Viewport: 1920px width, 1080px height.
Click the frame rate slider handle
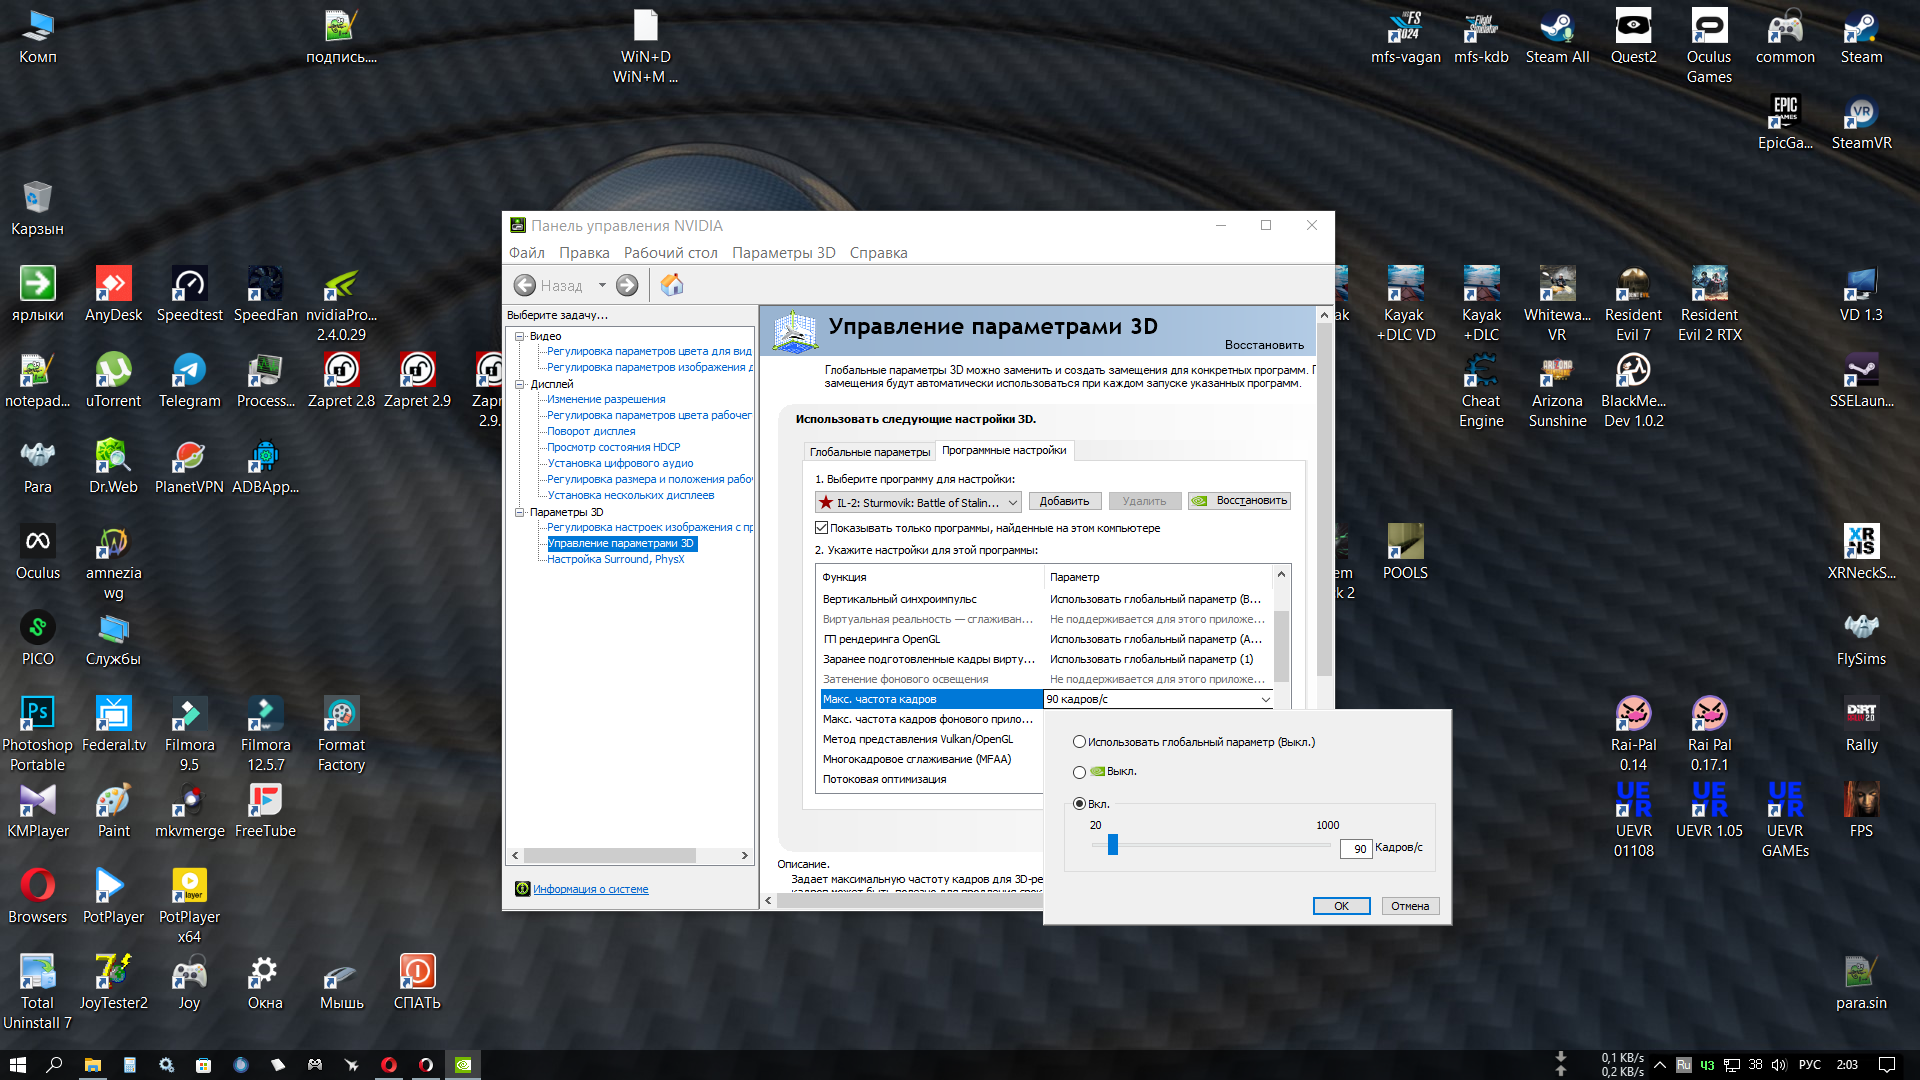(x=1112, y=845)
